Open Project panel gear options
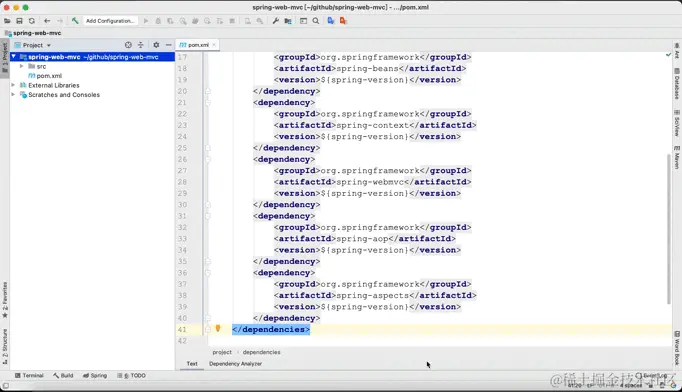 pos(156,45)
